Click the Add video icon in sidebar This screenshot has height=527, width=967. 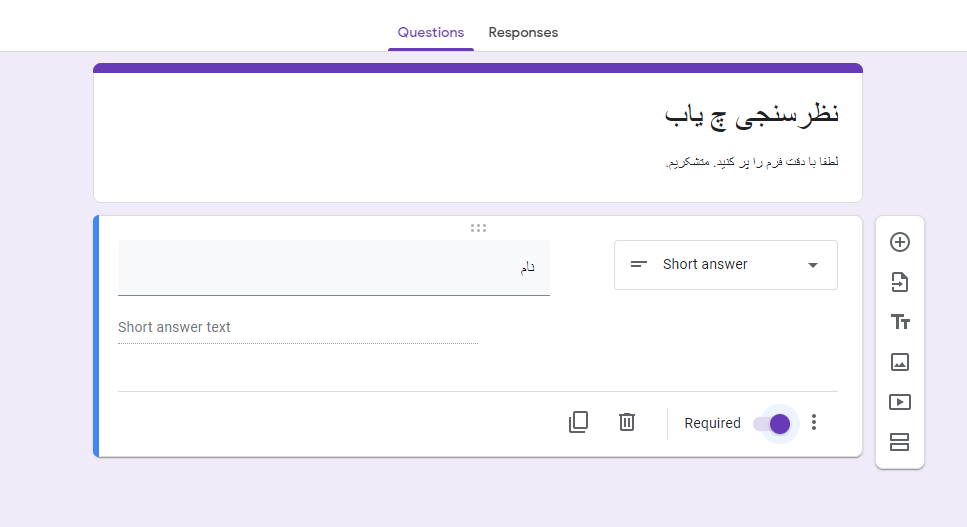[x=900, y=402]
